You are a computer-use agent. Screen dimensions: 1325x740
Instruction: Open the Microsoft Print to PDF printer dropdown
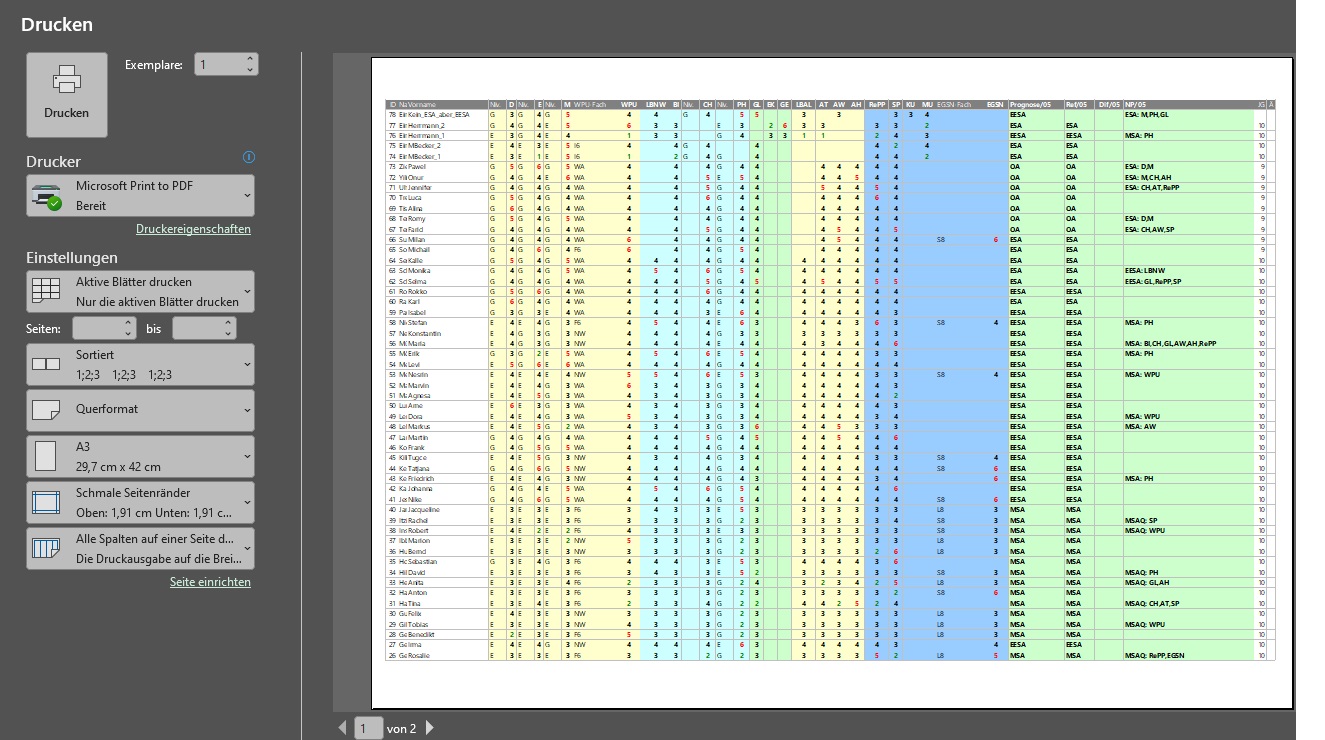click(x=140, y=196)
